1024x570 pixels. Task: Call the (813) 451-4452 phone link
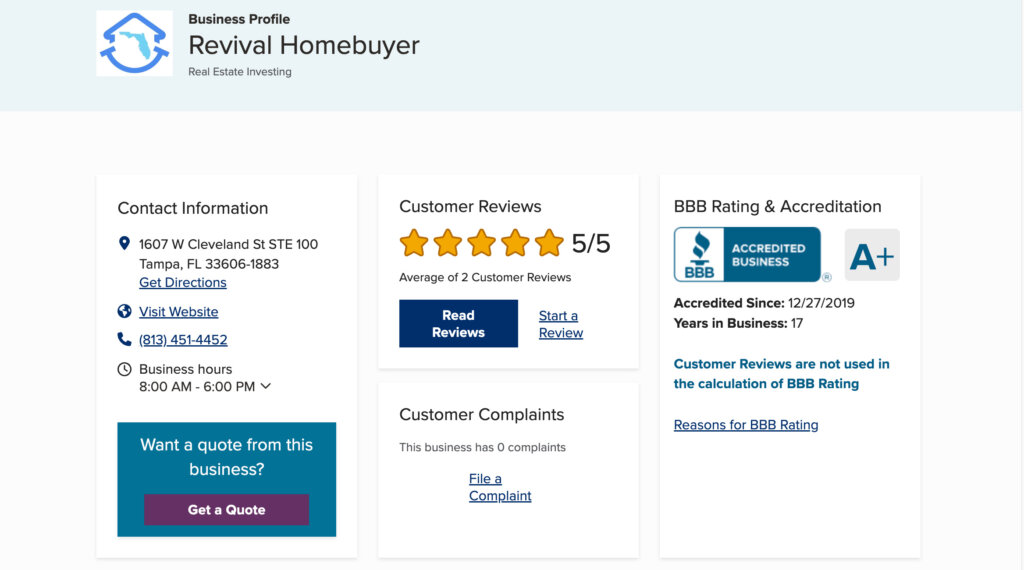[x=183, y=340]
